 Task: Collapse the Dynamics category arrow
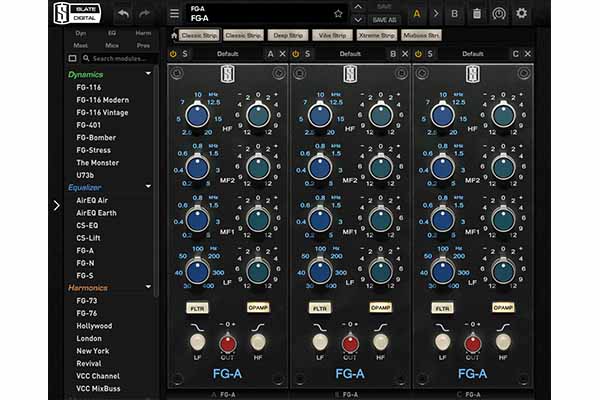click(x=148, y=73)
